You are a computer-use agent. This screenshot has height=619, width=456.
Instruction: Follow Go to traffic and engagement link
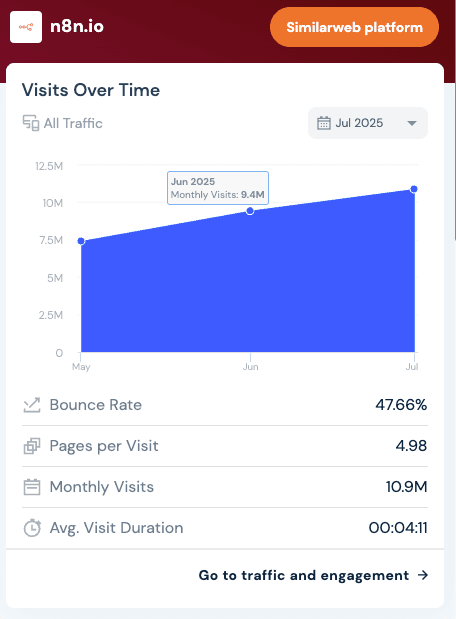coord(313,575)
